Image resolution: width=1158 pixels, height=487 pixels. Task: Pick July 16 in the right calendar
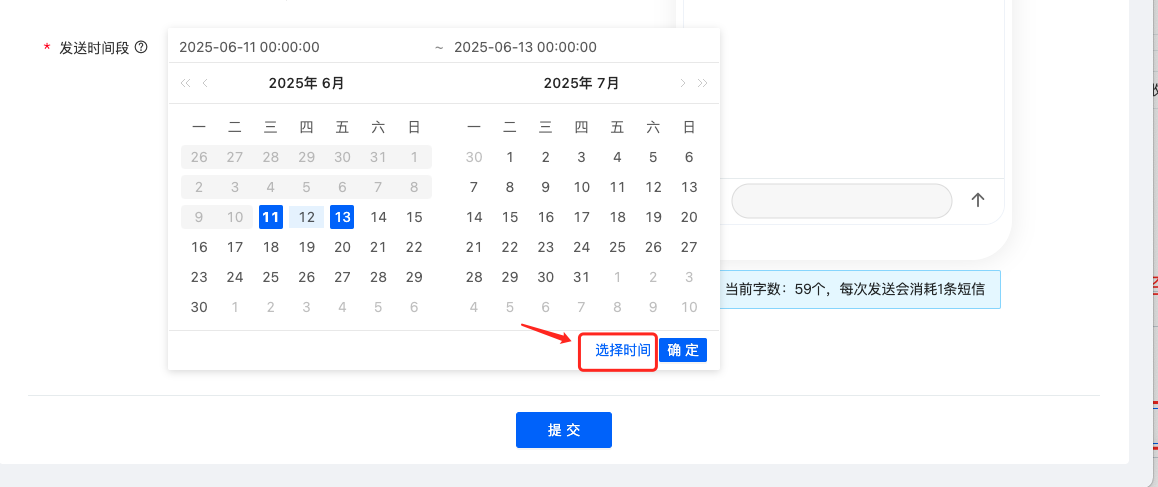click(545, 217)
